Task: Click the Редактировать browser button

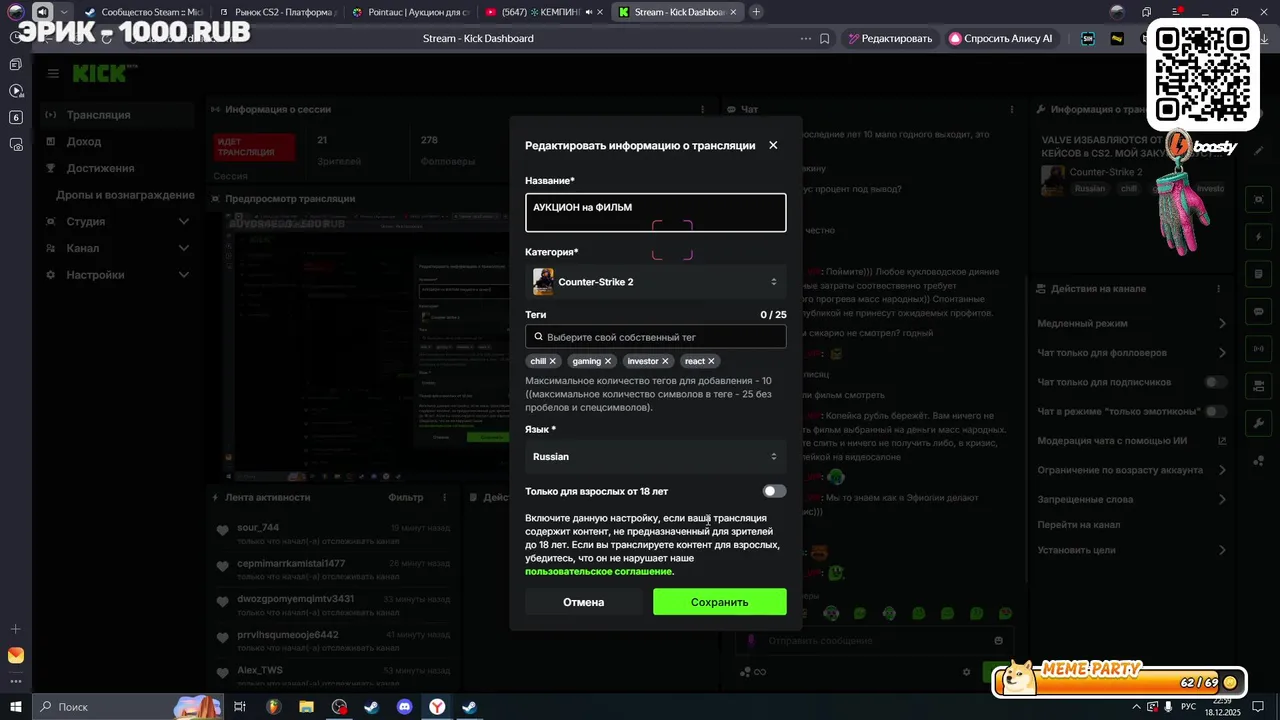Action: [x=890, y=39]
